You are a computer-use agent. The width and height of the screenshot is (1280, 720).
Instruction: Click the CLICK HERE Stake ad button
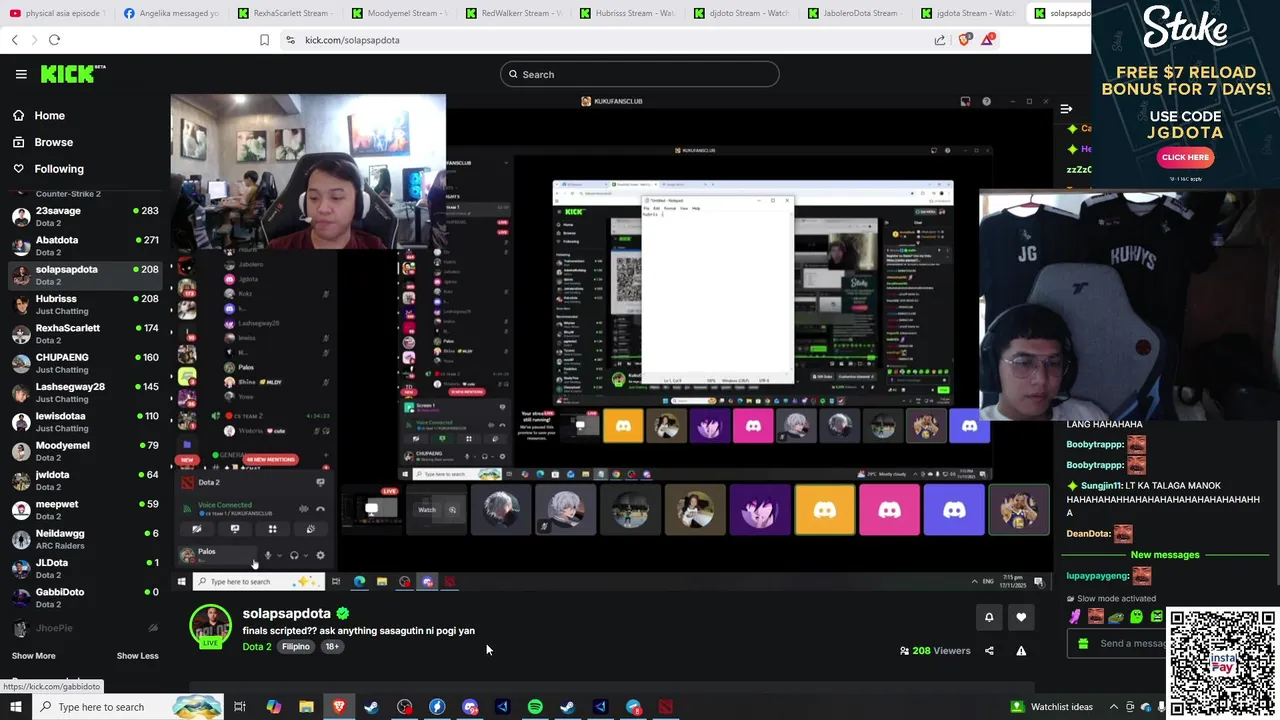[1185, 157]
